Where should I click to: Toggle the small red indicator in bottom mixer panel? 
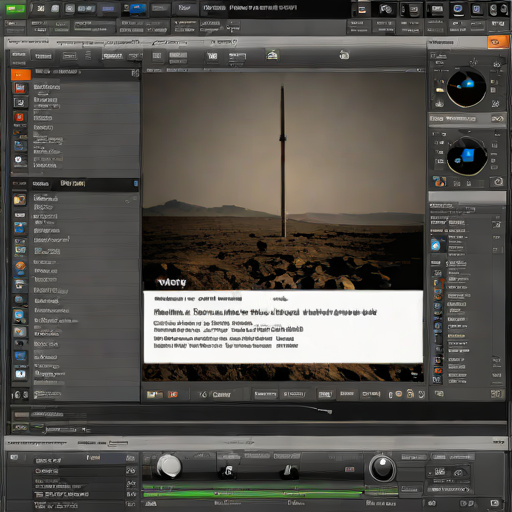[x=349, y=469]
